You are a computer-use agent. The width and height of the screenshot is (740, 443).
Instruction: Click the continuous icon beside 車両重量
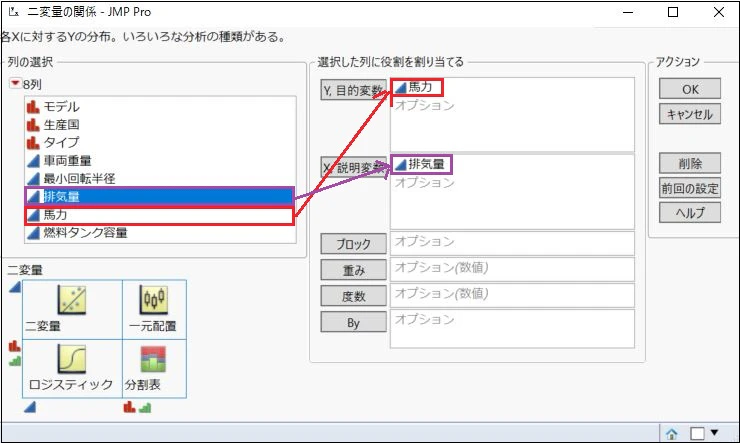33,161
